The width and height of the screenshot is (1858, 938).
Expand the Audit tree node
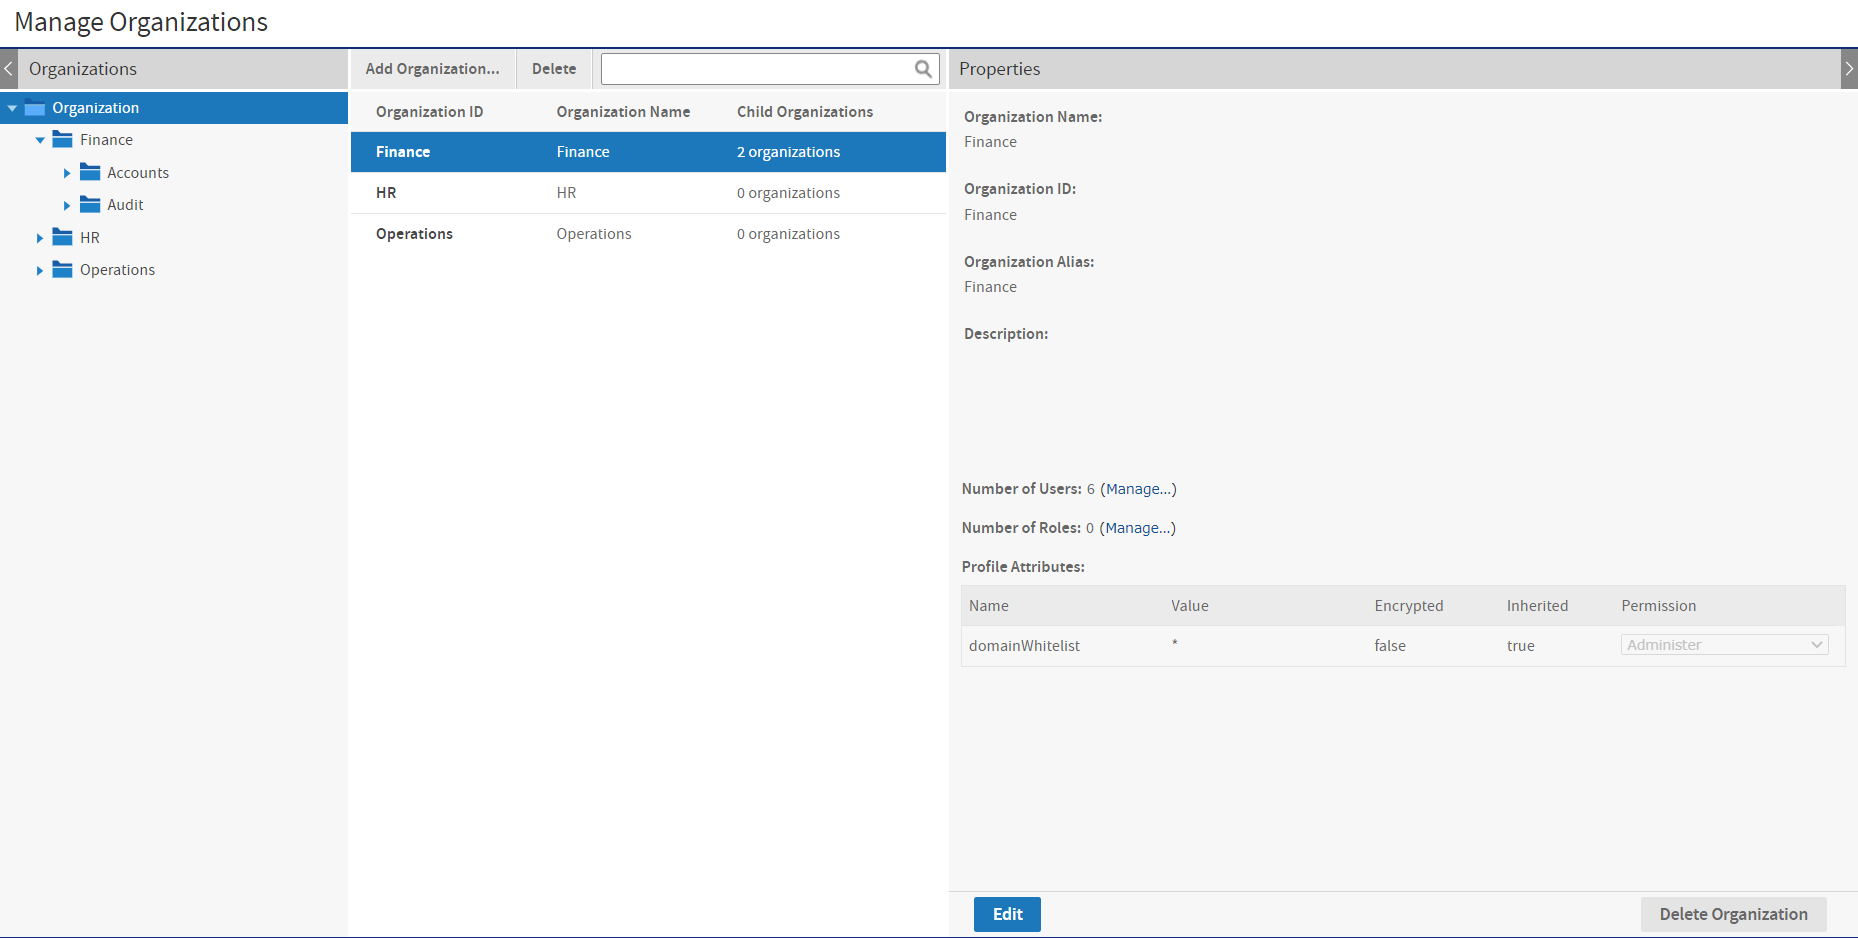(67, 205)
